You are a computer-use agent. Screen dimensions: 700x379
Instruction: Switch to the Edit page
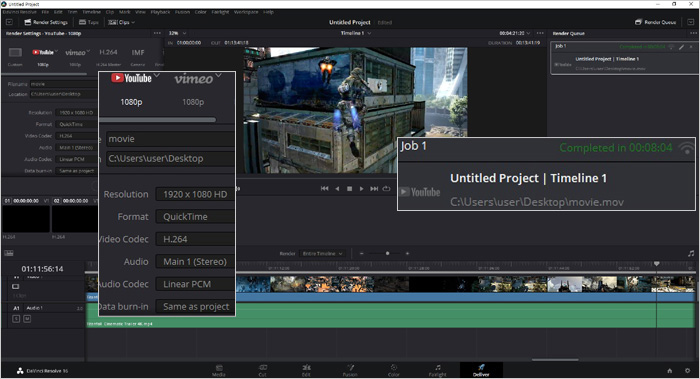point(306,371)
